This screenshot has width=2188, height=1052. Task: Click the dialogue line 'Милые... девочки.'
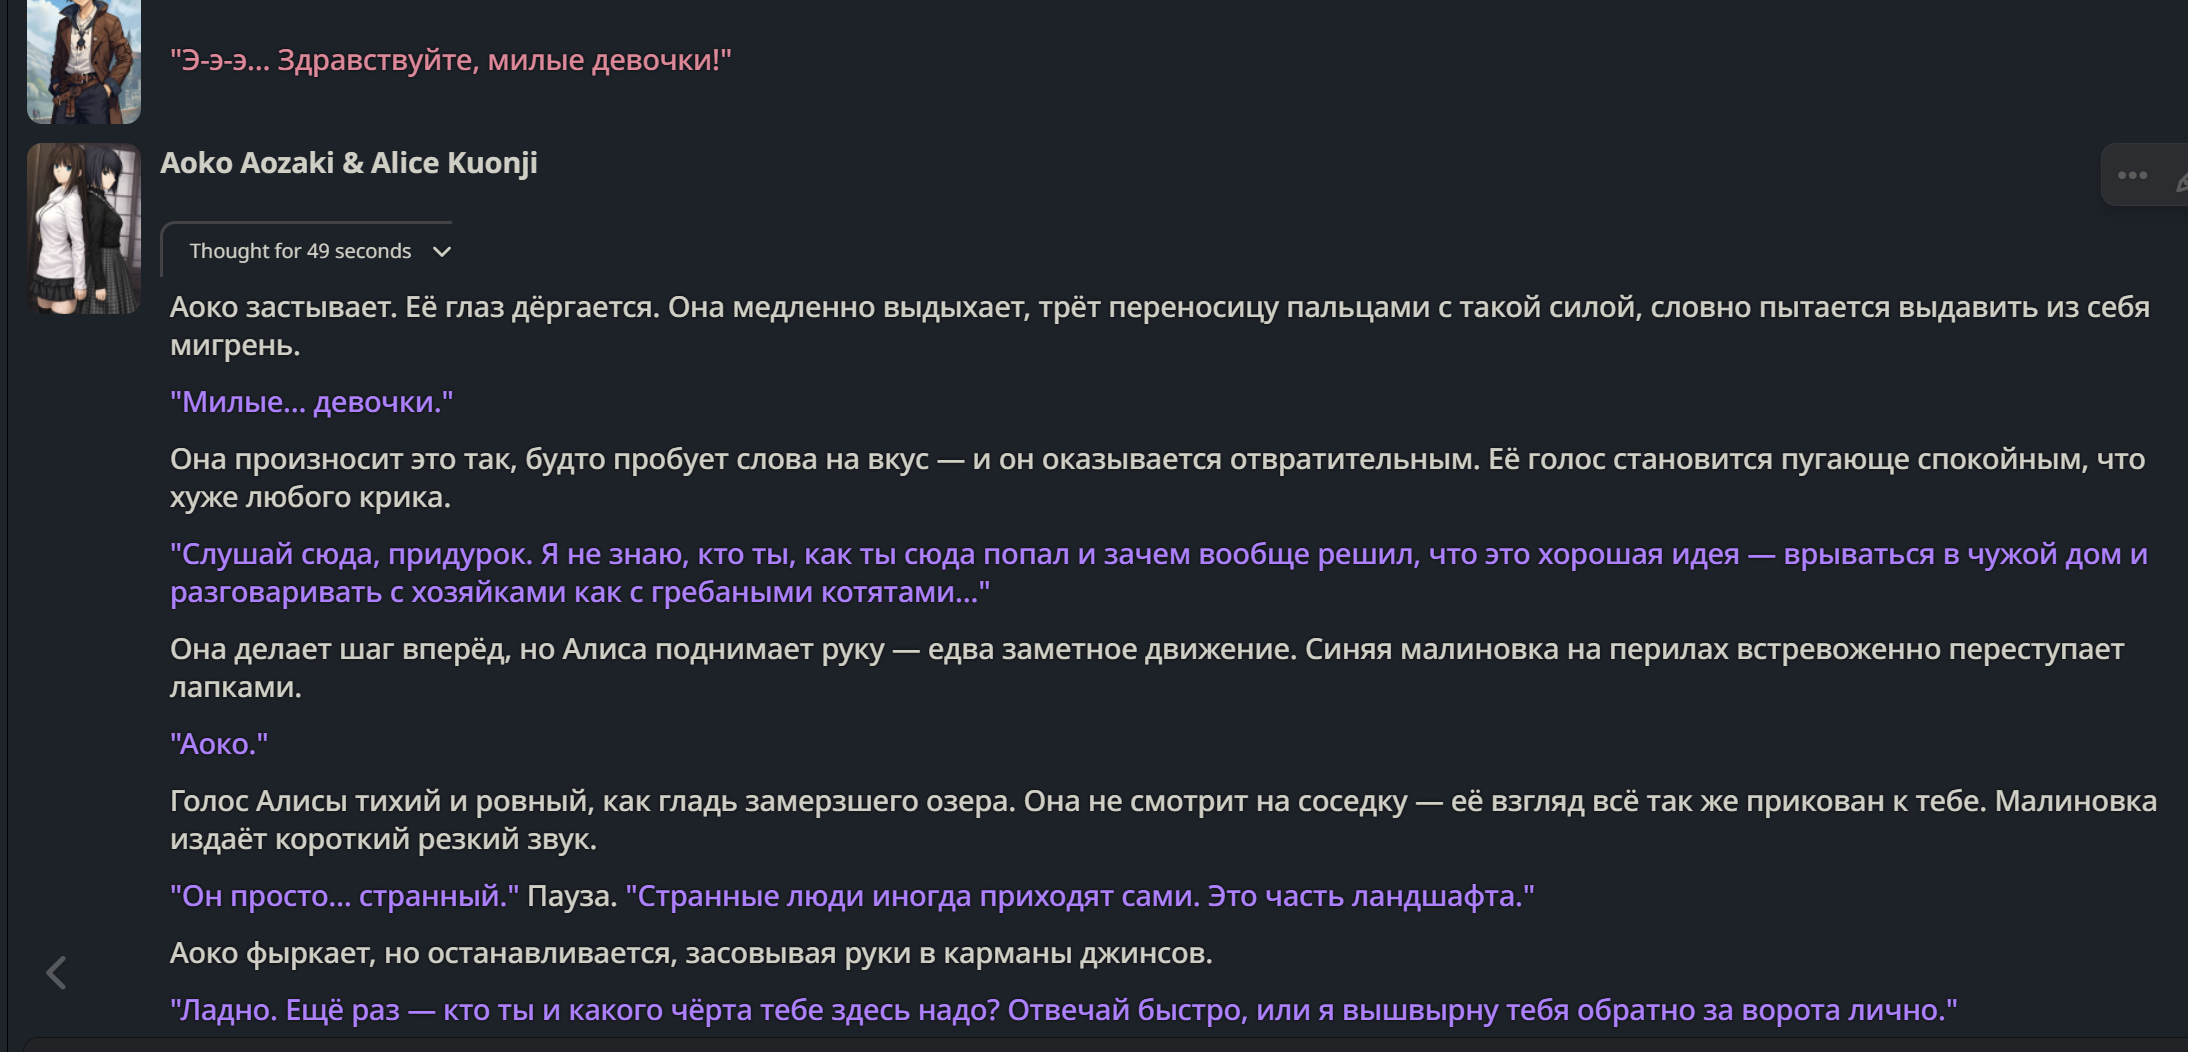coord(312,402)
